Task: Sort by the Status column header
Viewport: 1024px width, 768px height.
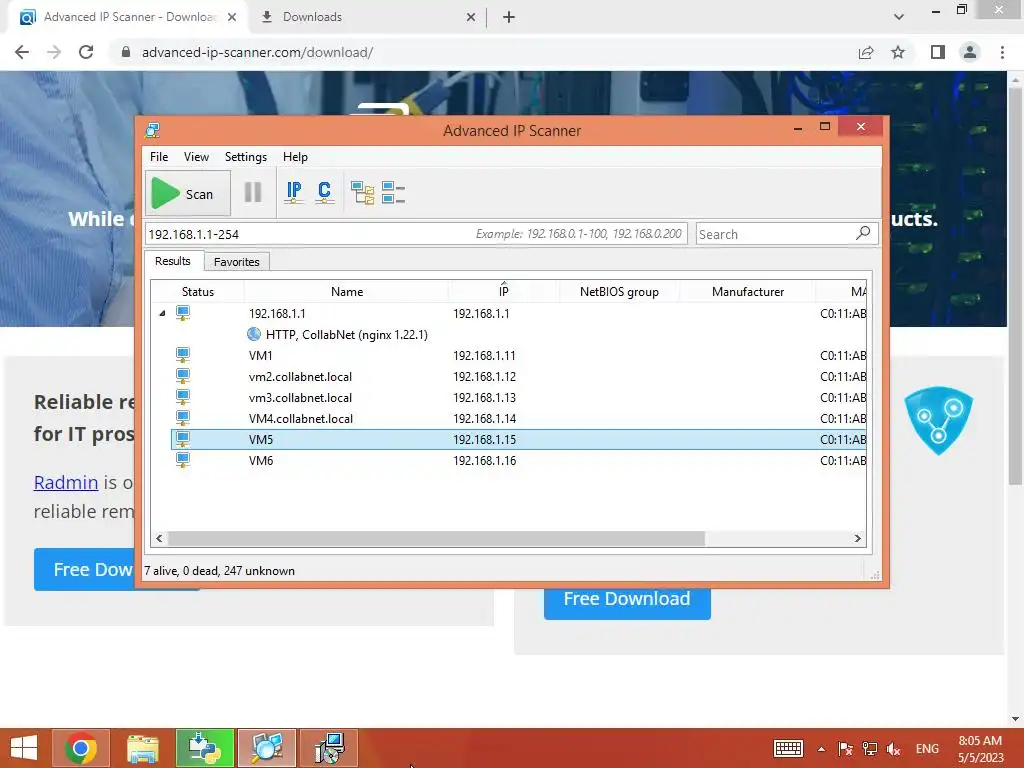Action: click(197, 291)
